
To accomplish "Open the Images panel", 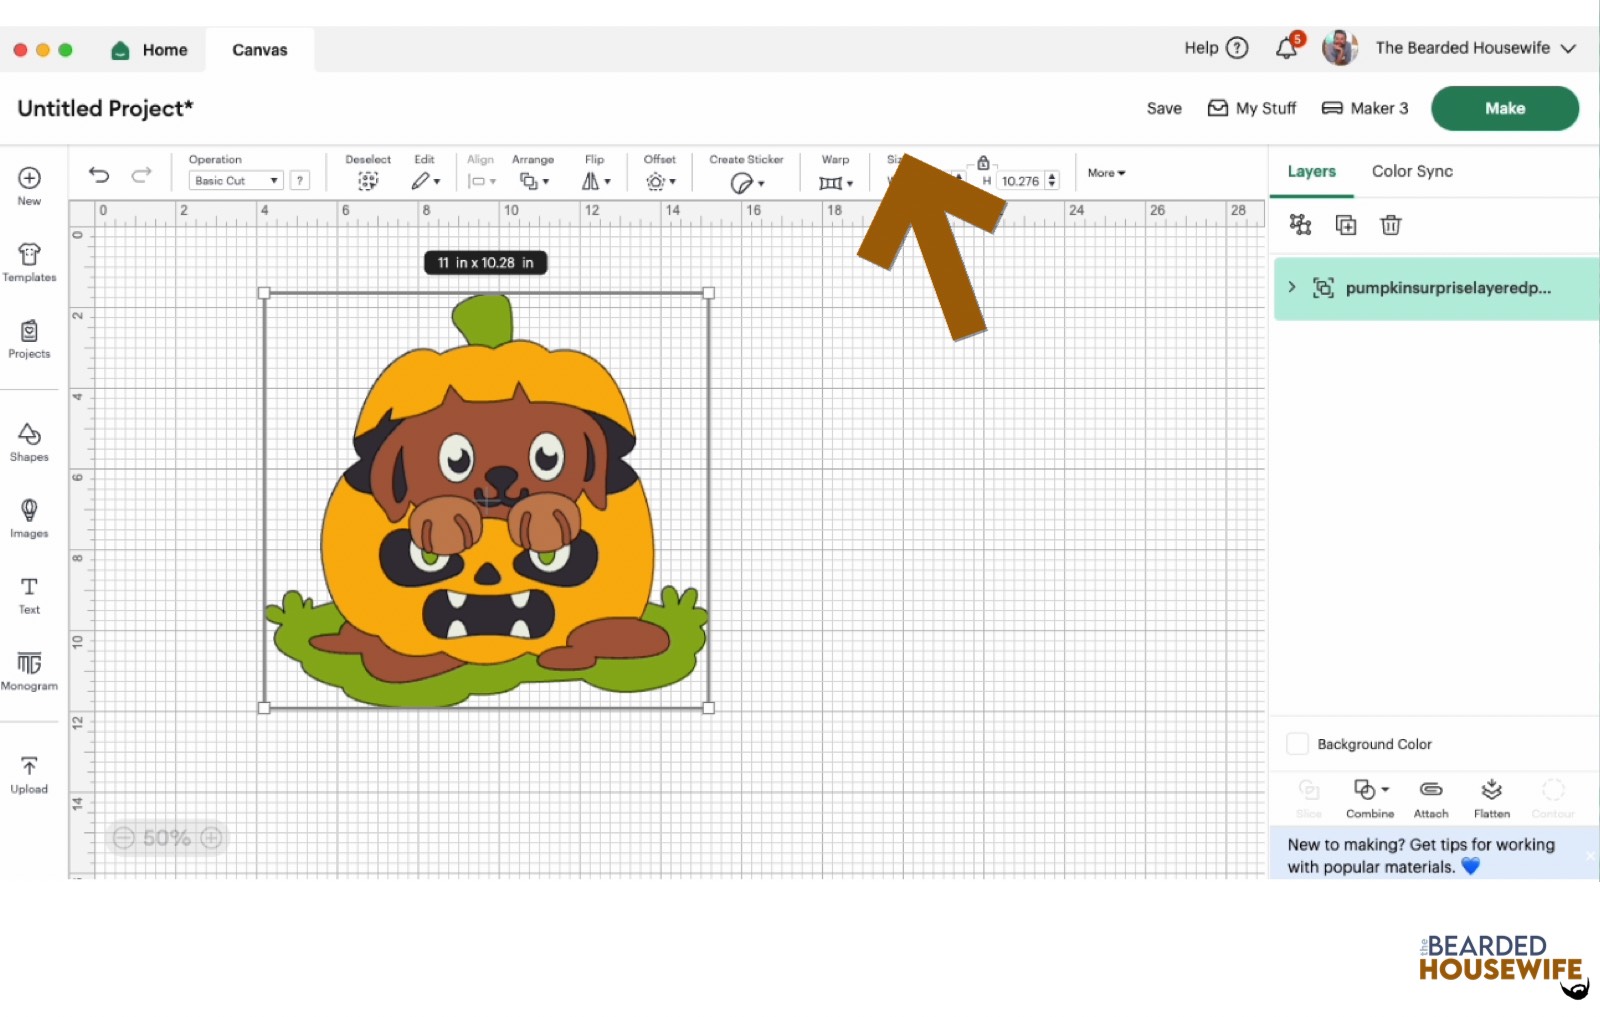I will [x=29, y=517].
